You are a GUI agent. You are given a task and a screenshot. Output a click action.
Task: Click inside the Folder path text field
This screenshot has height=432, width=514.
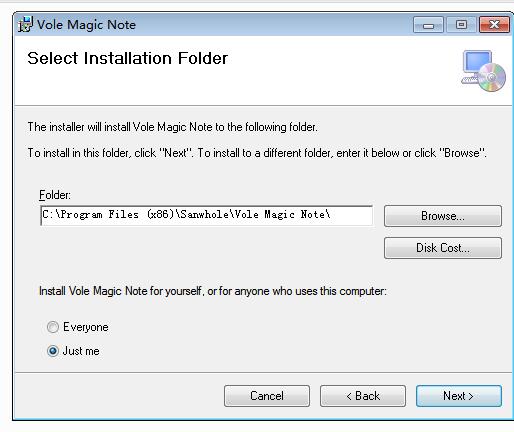coord(206,215)
